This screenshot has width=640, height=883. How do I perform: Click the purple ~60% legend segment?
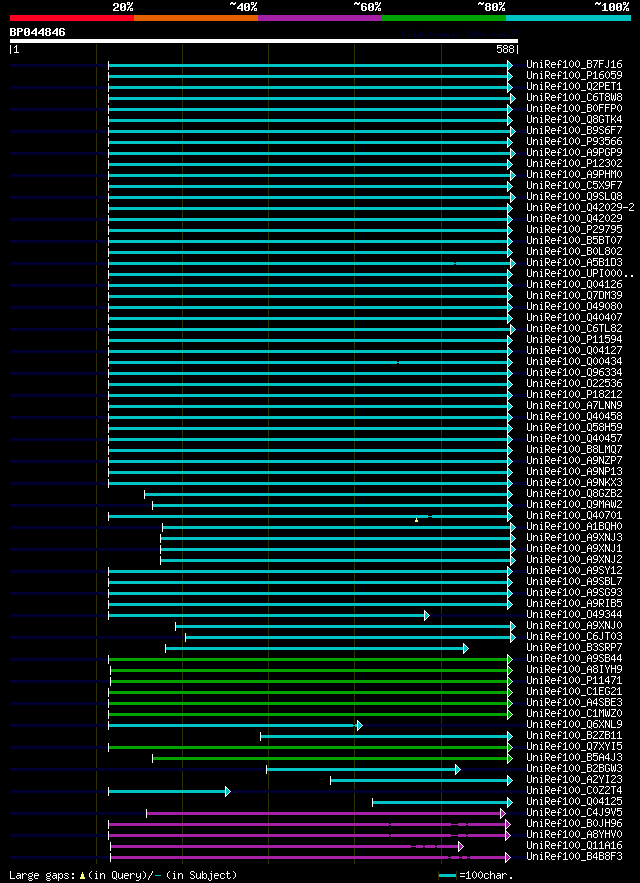[320, 18]
